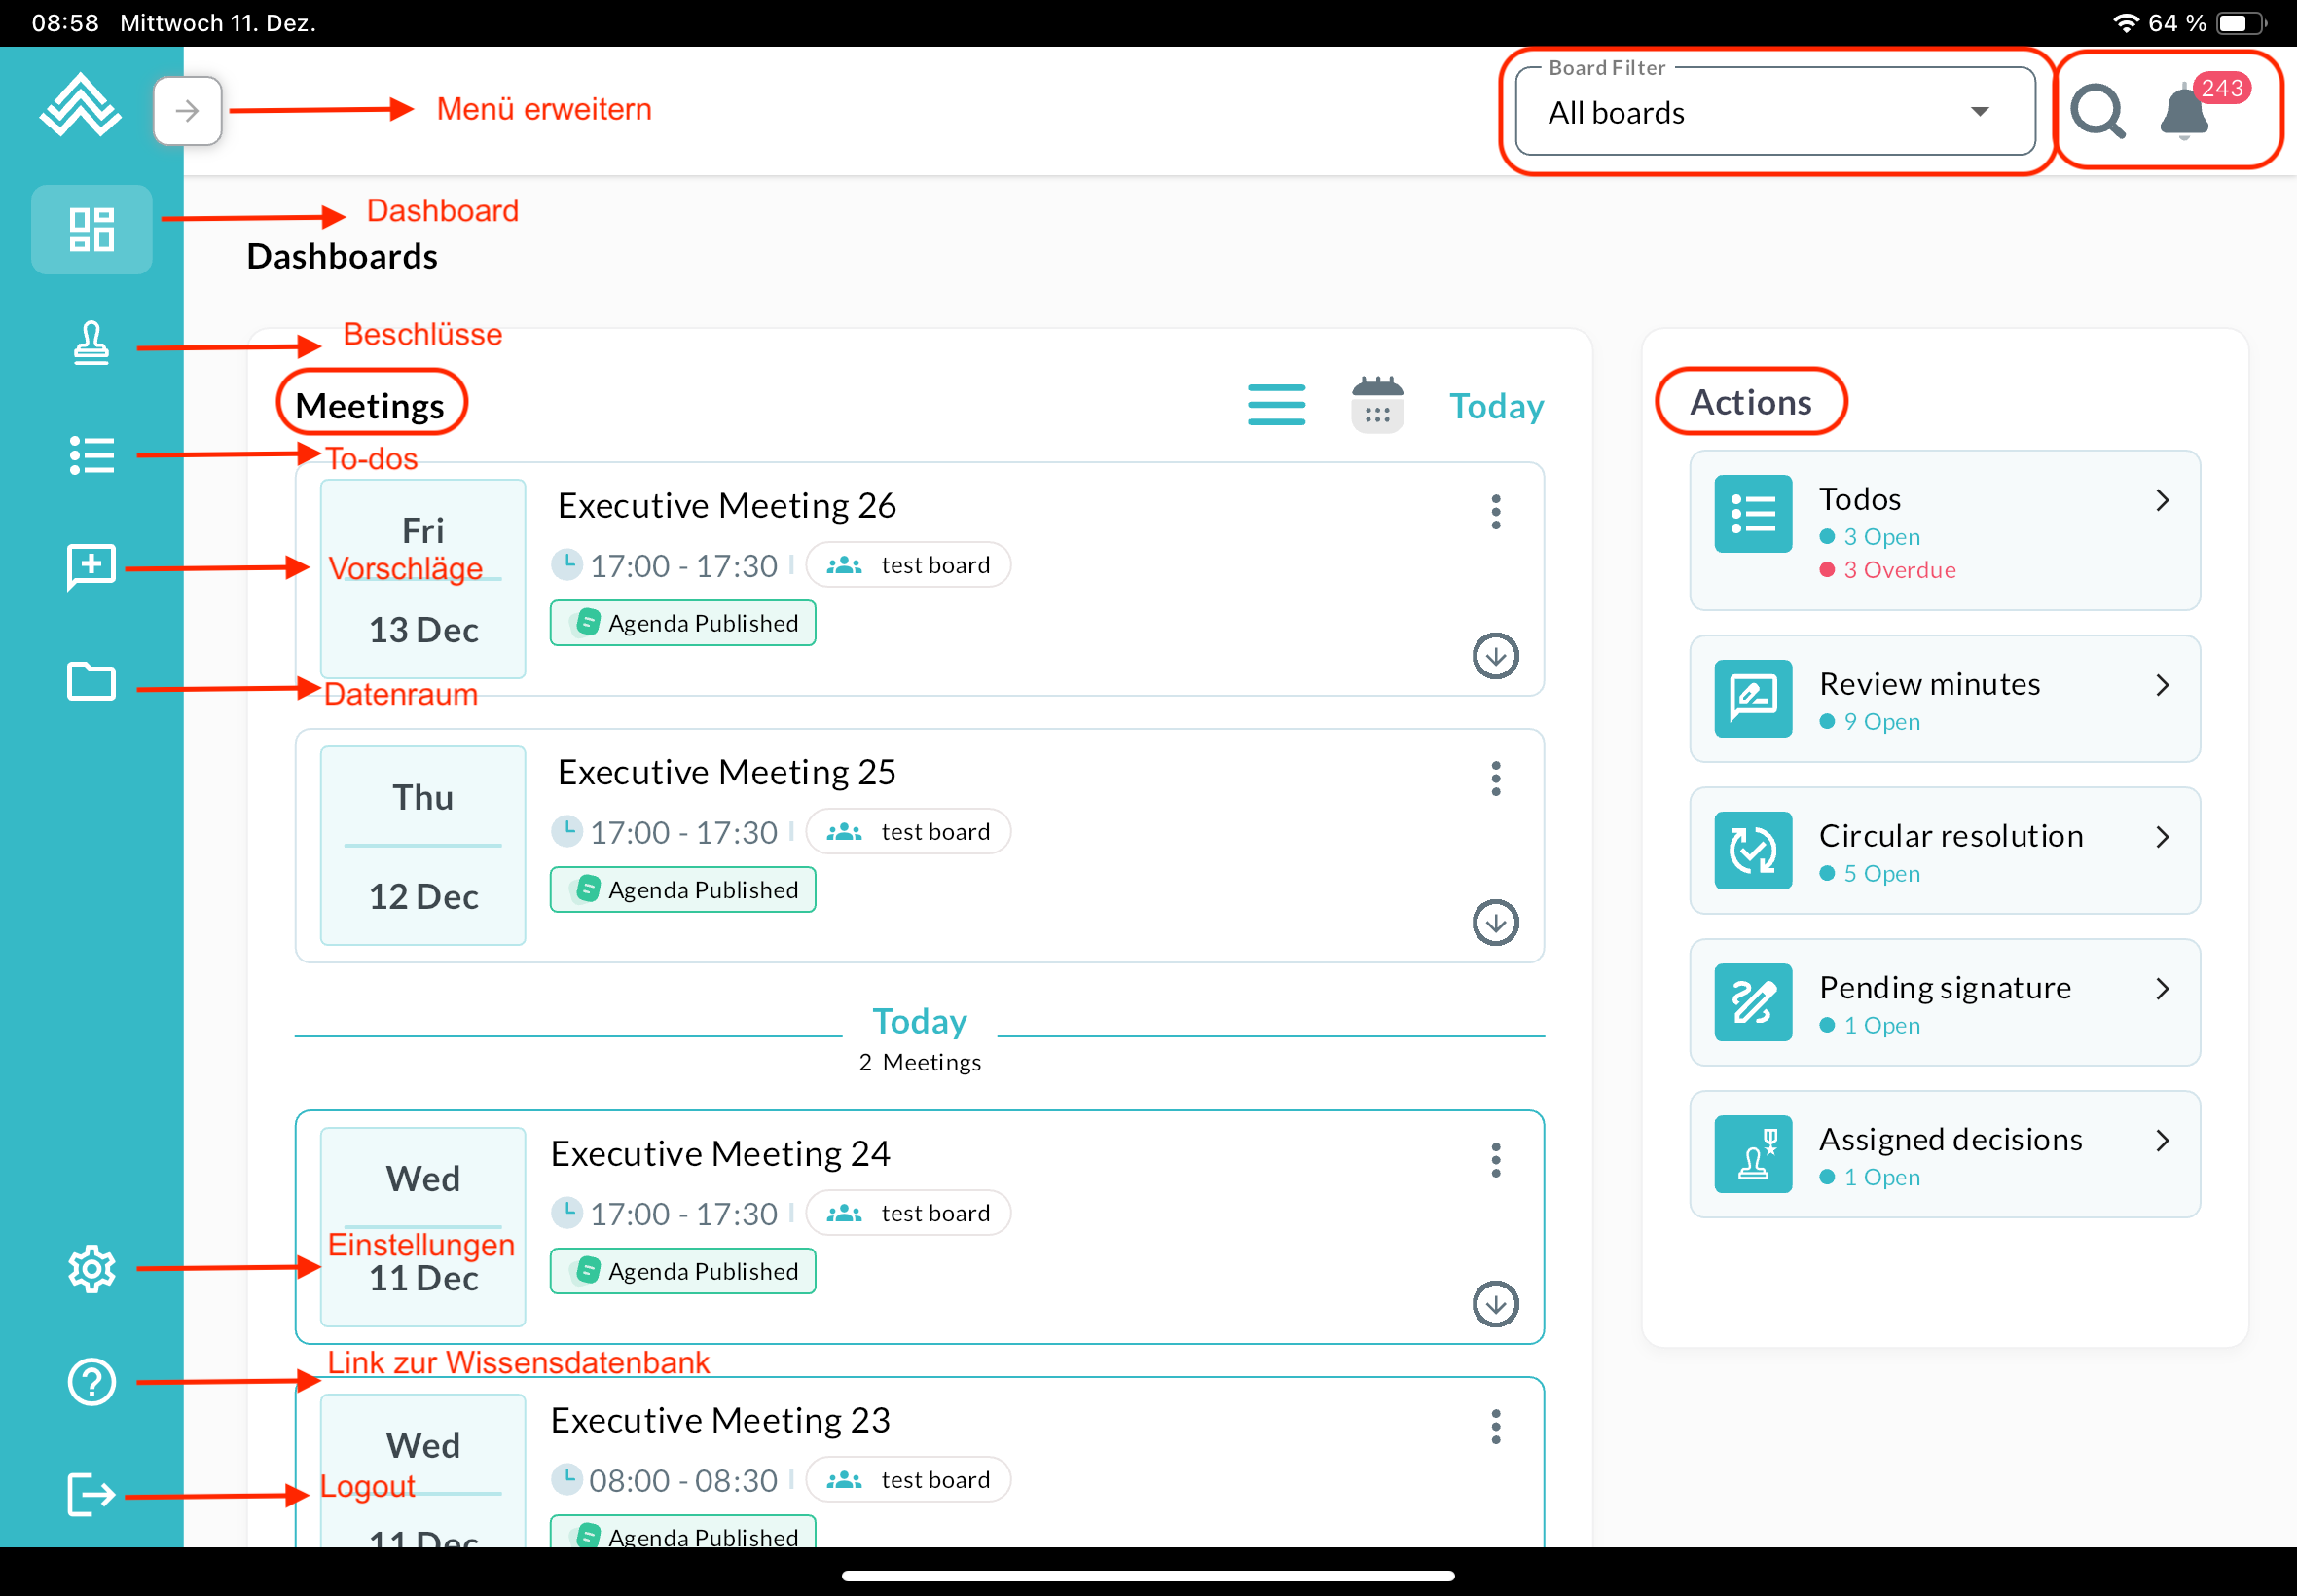Open Executive Meeting 23 three-dot menu
This screenshot has width=2297, height=1596.
coord(1495,1426)
